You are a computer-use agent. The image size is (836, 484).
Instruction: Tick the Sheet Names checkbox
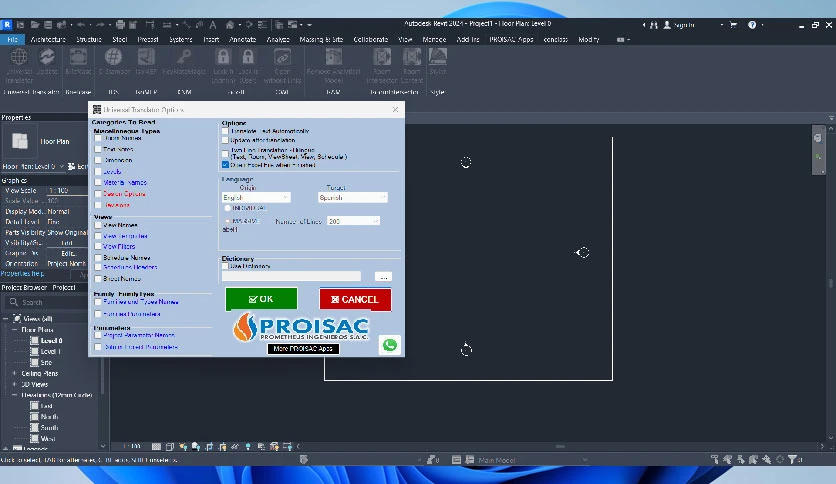pos(98,279)
